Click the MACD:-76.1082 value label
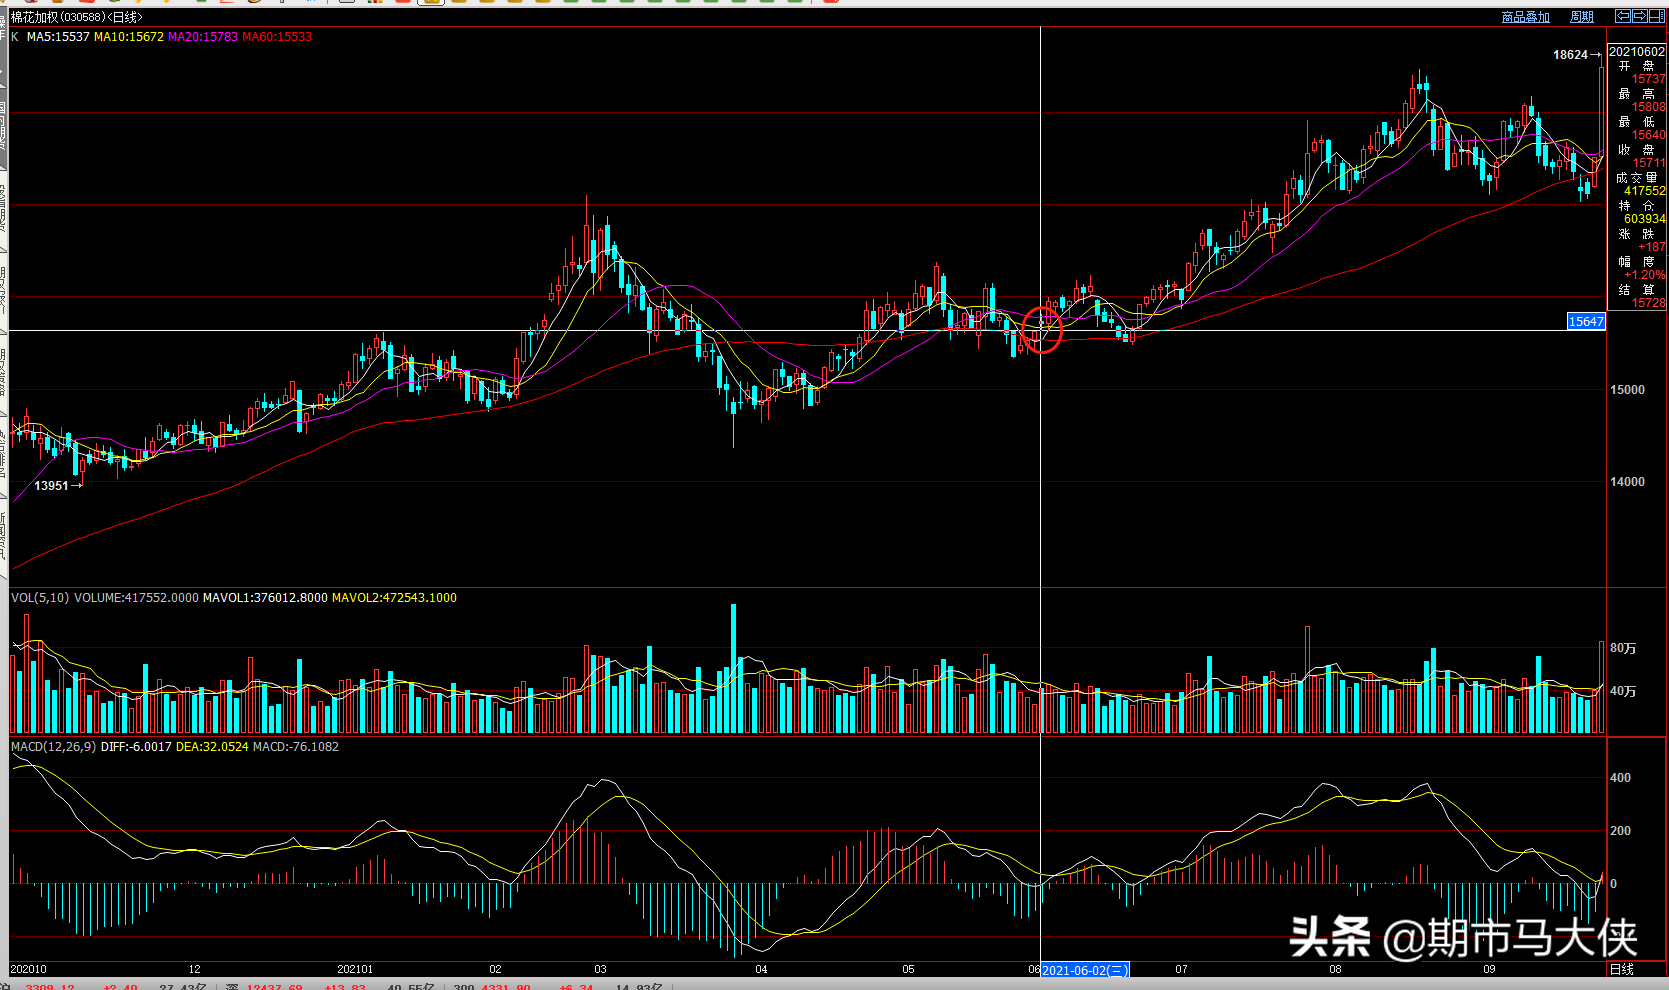This screenshot has height=990, width=1669. coord(296,747)
